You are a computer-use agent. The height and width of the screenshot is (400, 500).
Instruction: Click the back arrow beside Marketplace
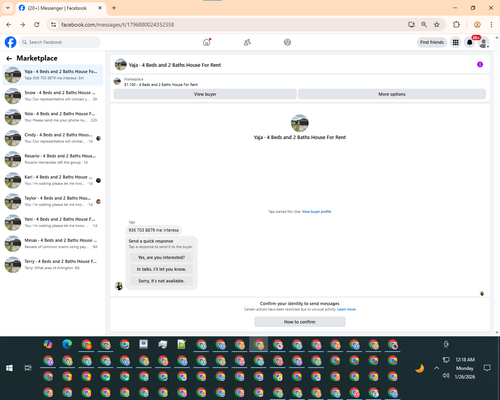coord(9,58)
